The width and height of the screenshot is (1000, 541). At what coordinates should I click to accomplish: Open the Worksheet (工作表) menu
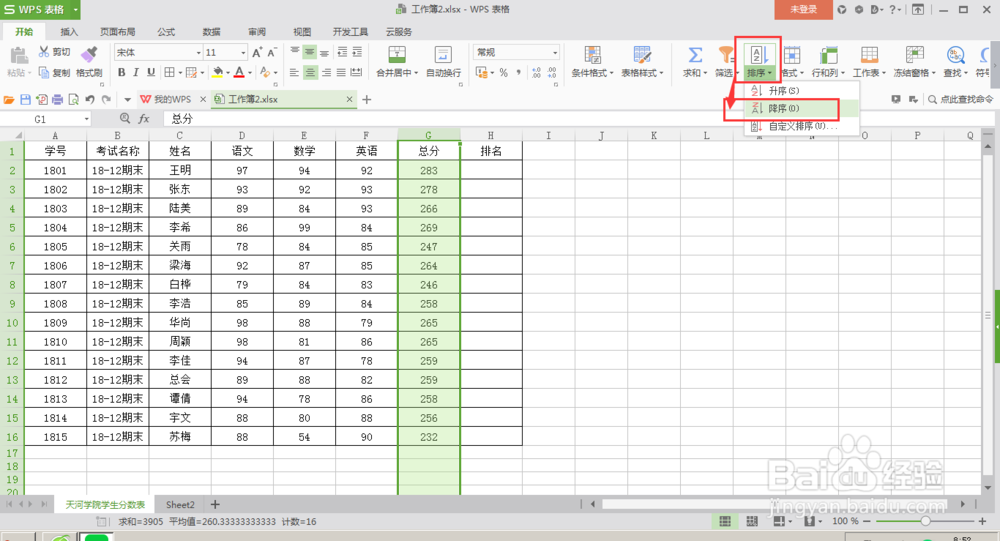click(869, 61)
